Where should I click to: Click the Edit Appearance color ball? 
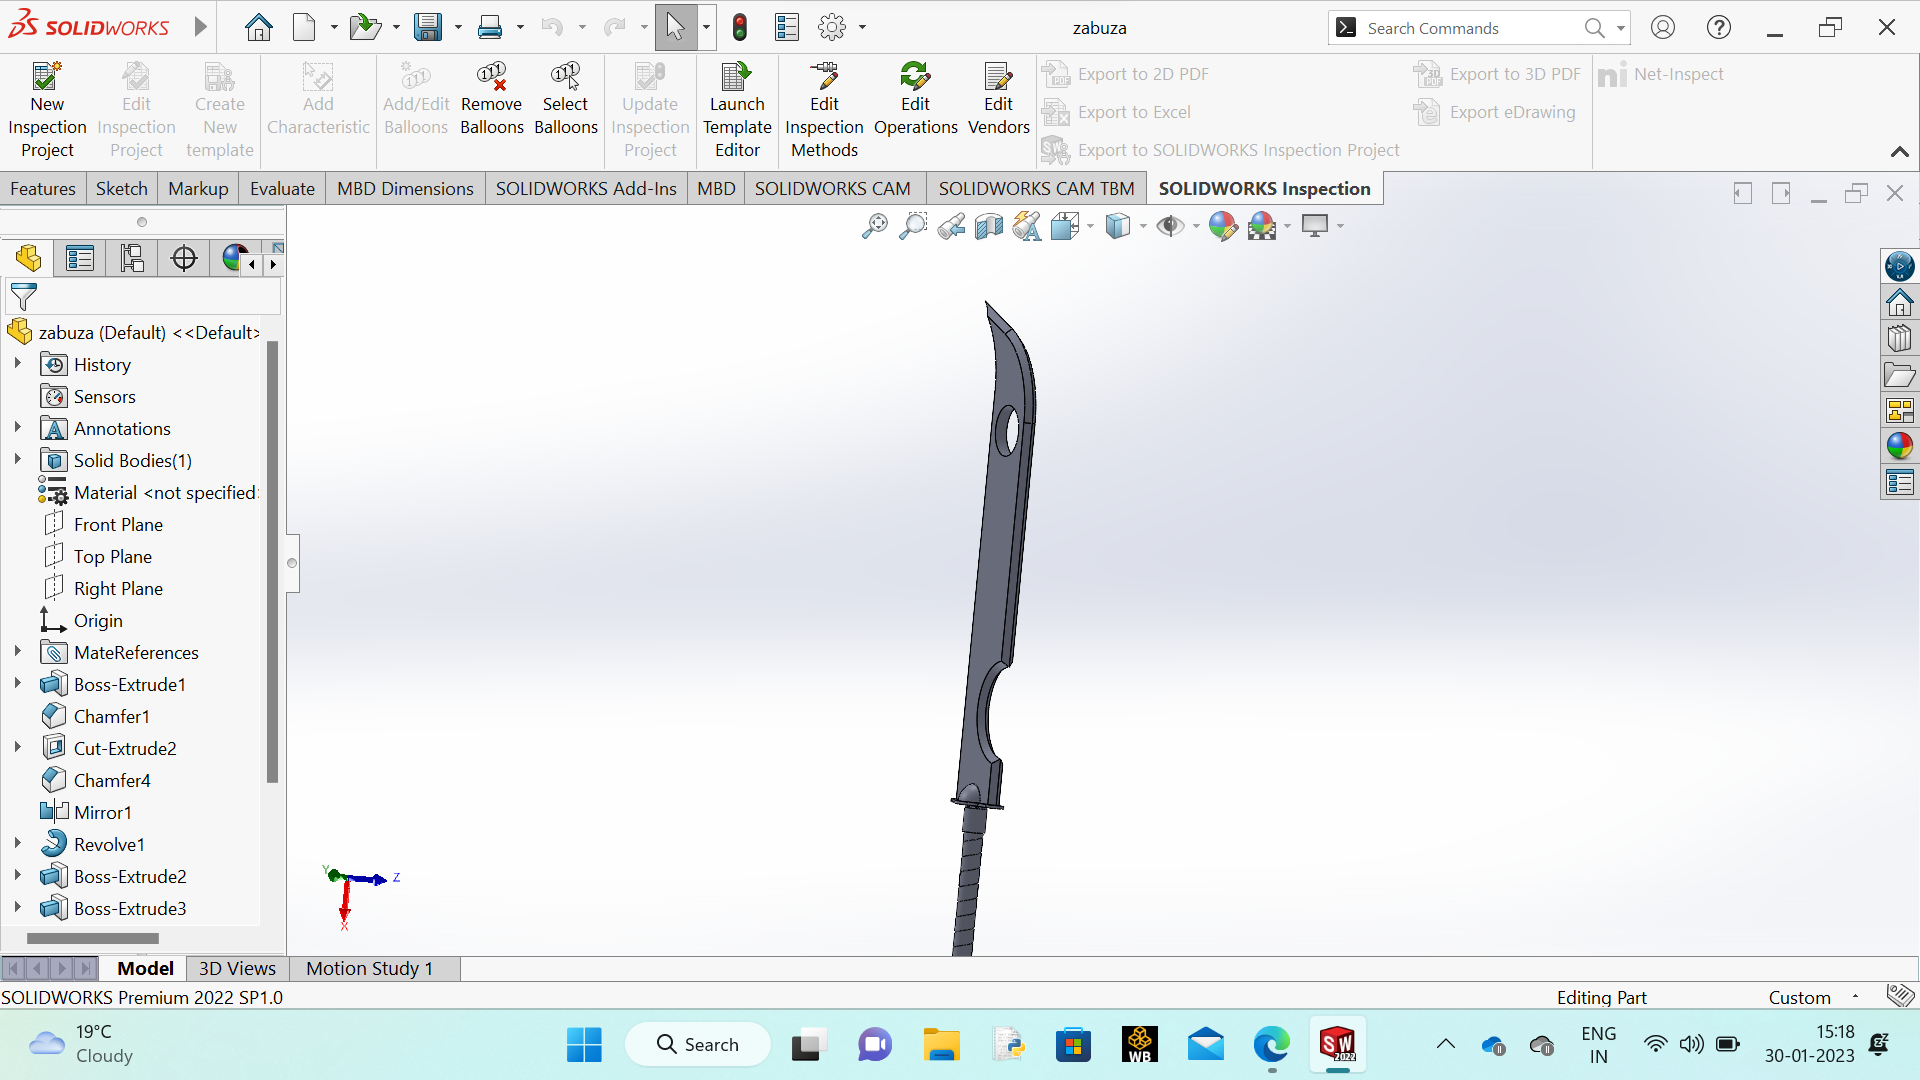click(1222, 226)
